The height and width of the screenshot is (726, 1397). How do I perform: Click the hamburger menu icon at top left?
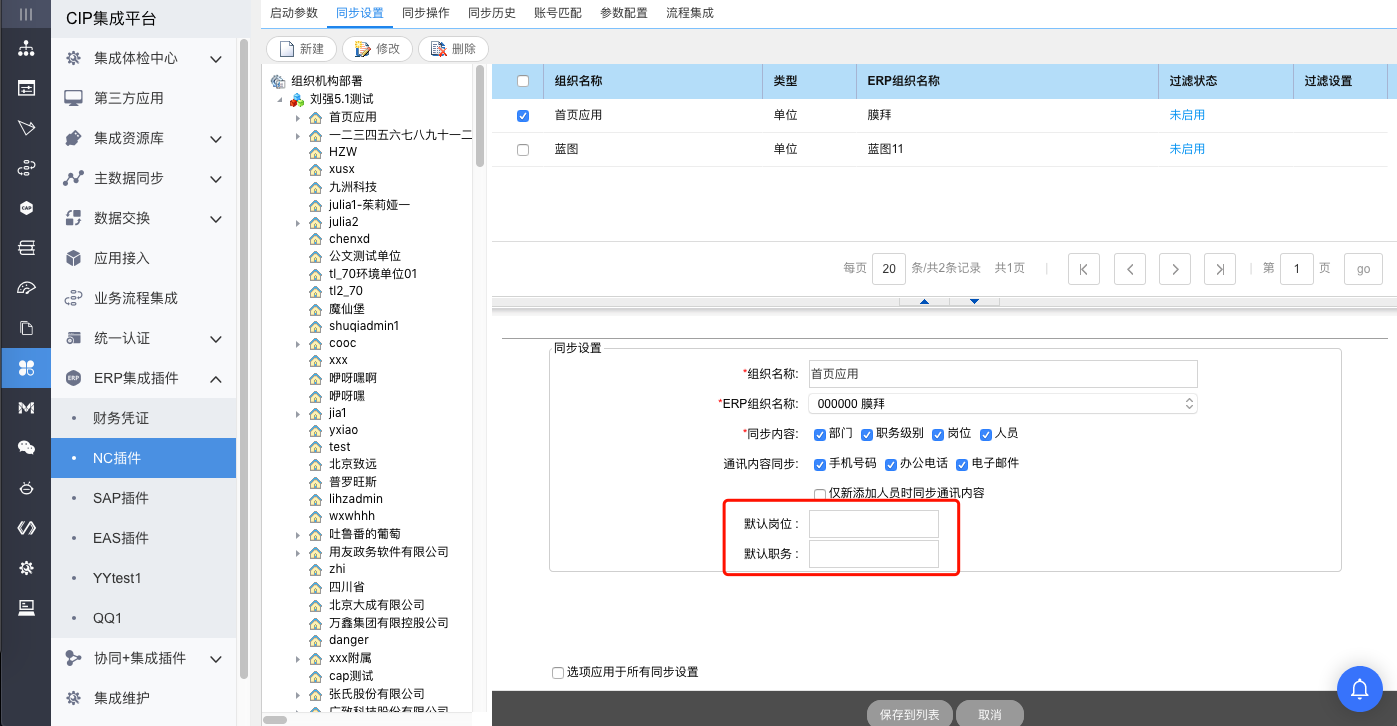coord(26,14)
